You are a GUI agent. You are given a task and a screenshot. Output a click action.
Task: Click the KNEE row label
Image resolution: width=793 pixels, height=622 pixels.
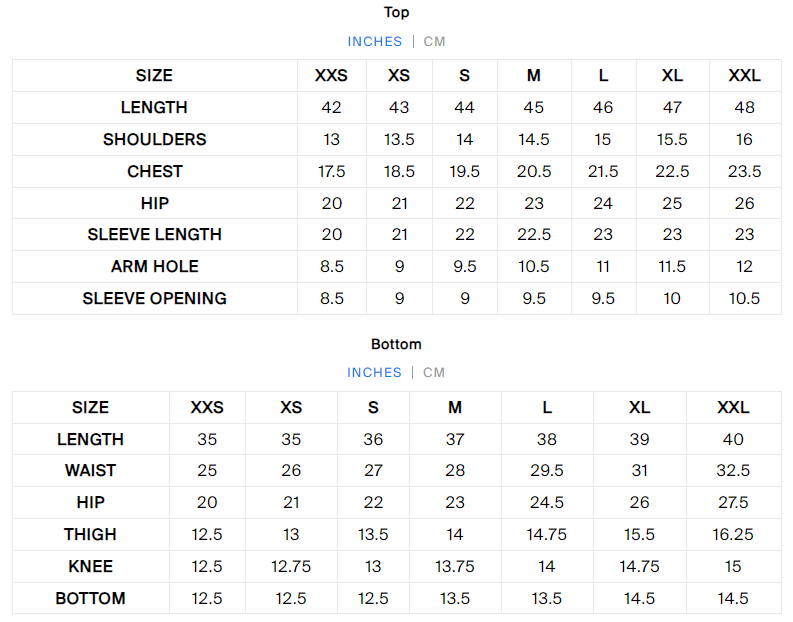(x=91, y=566)
